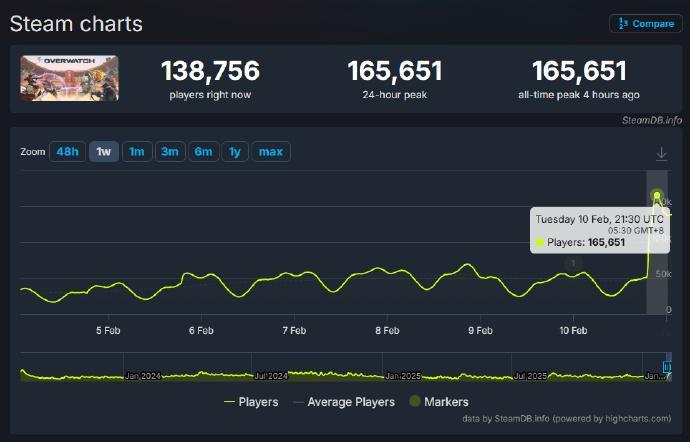Click the 5 Feb axis label
Viewport: 690px width, 442px height.
tap(108, 331)
